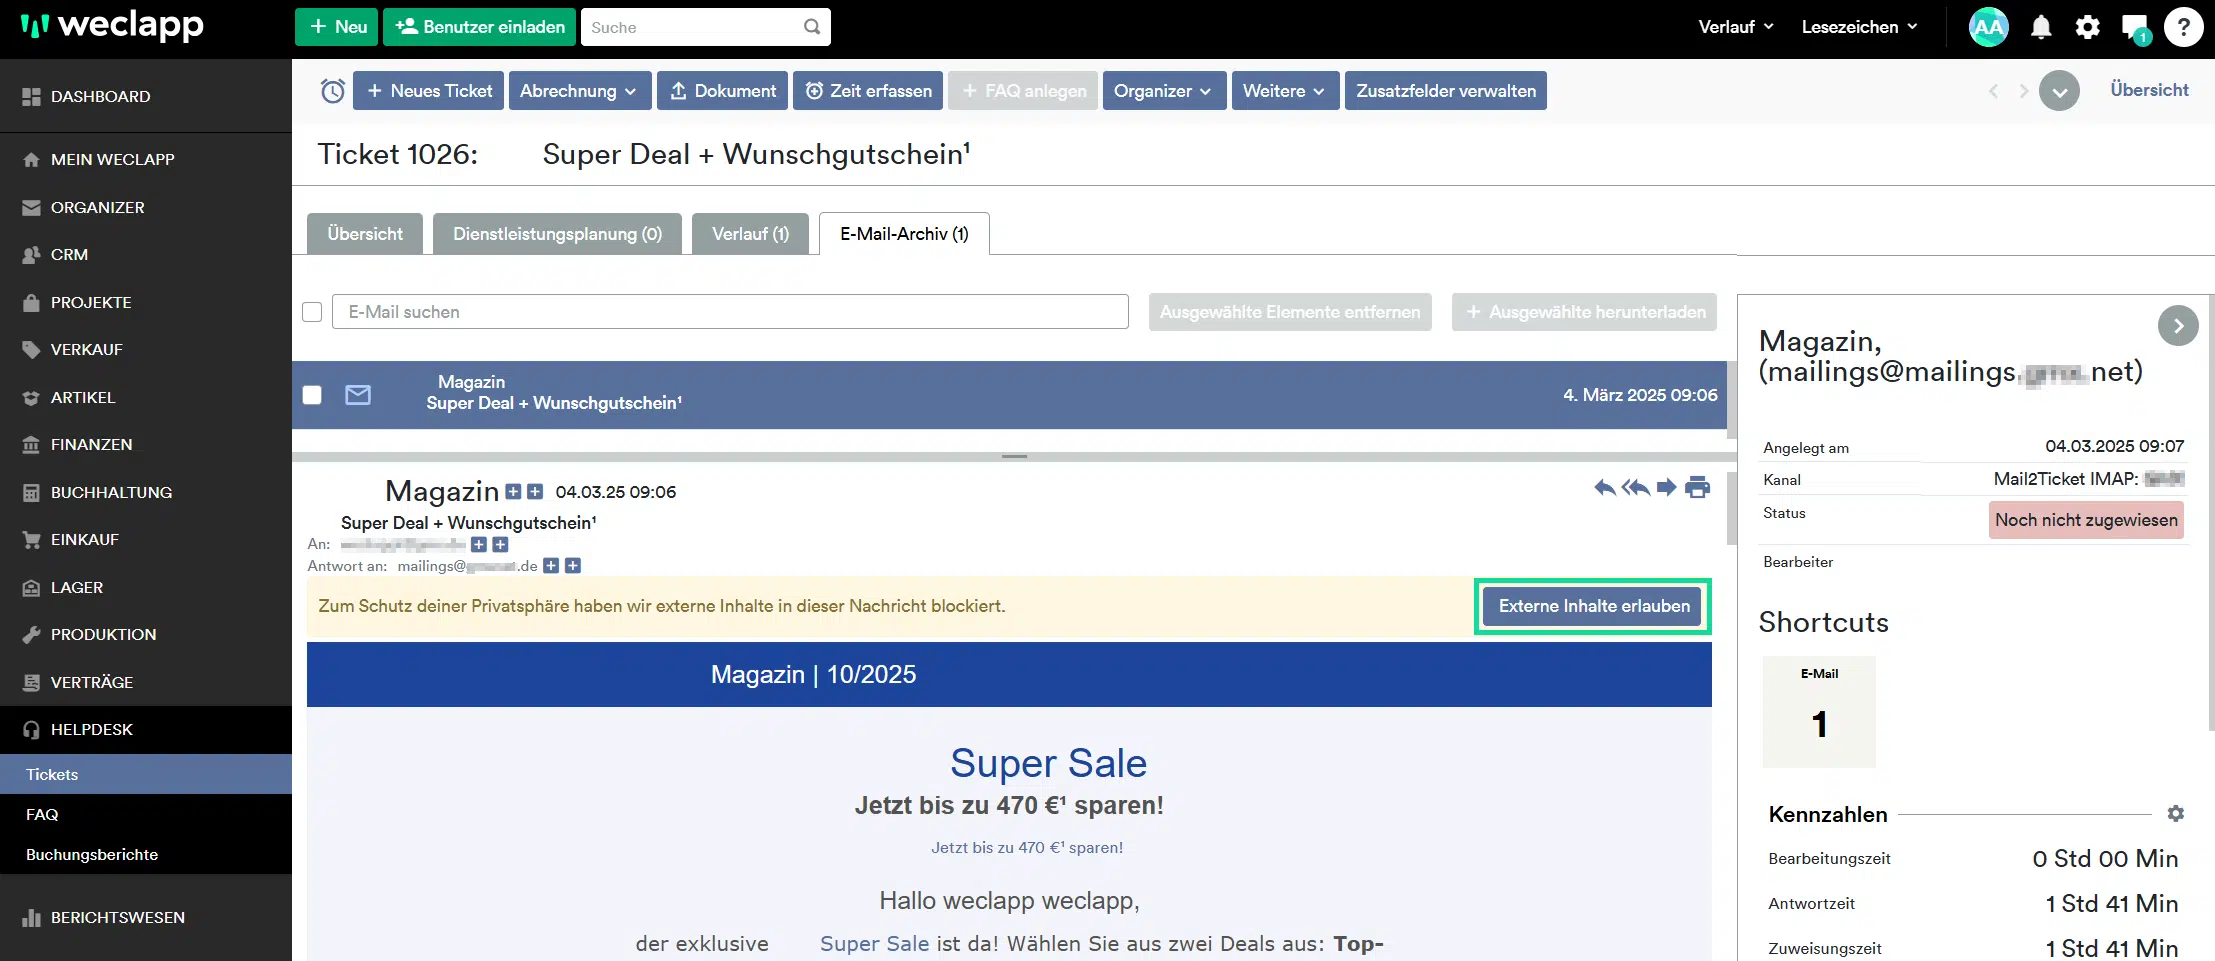Click first plus icon beside Magazin sender
Screen dimensions: 2215x961
click(x=513, y=491)
